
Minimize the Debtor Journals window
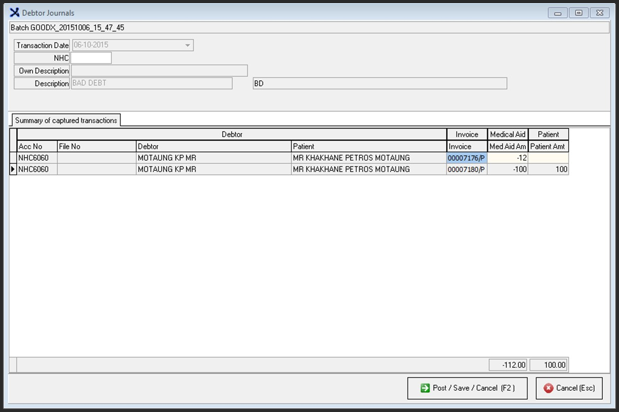tap(557, 13)
